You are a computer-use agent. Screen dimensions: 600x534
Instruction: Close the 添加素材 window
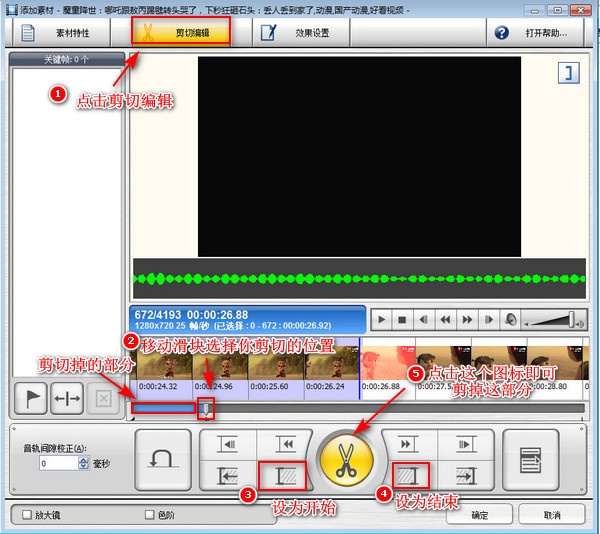580,10
